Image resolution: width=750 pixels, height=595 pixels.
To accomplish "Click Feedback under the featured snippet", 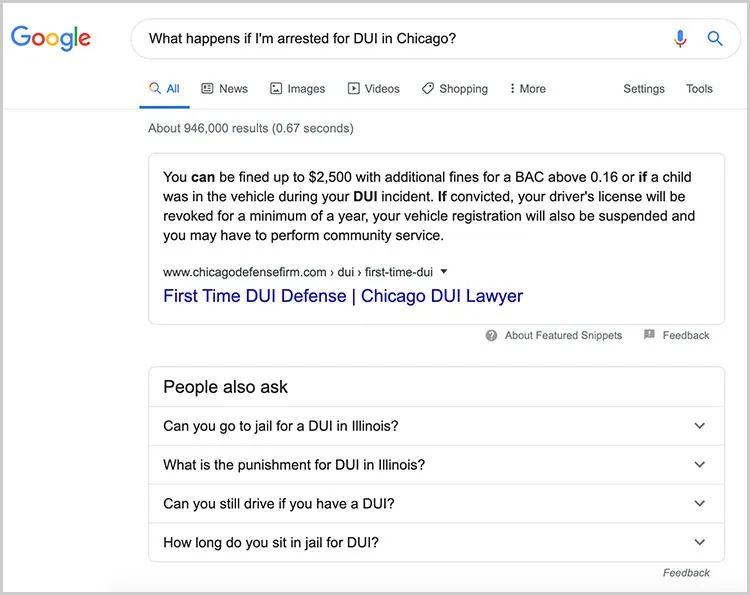I will 685,335.
